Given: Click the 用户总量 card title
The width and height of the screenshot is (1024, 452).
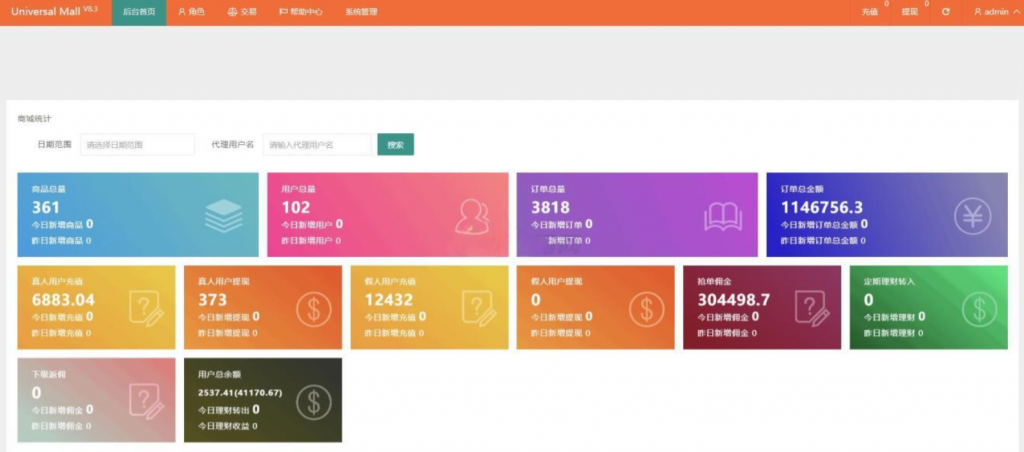Looking at the screenshot, I should coord(298,189).
